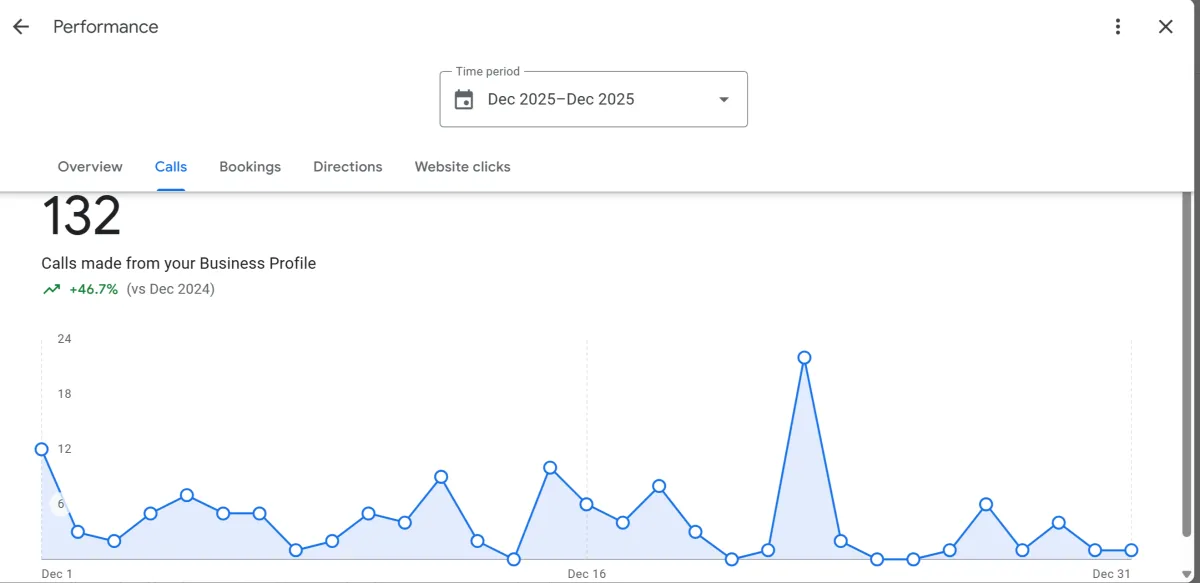This screenshot has height=583, width=1200.
Task: Expand the Time period dropdown arrow
Action: [x=724, y=99]
